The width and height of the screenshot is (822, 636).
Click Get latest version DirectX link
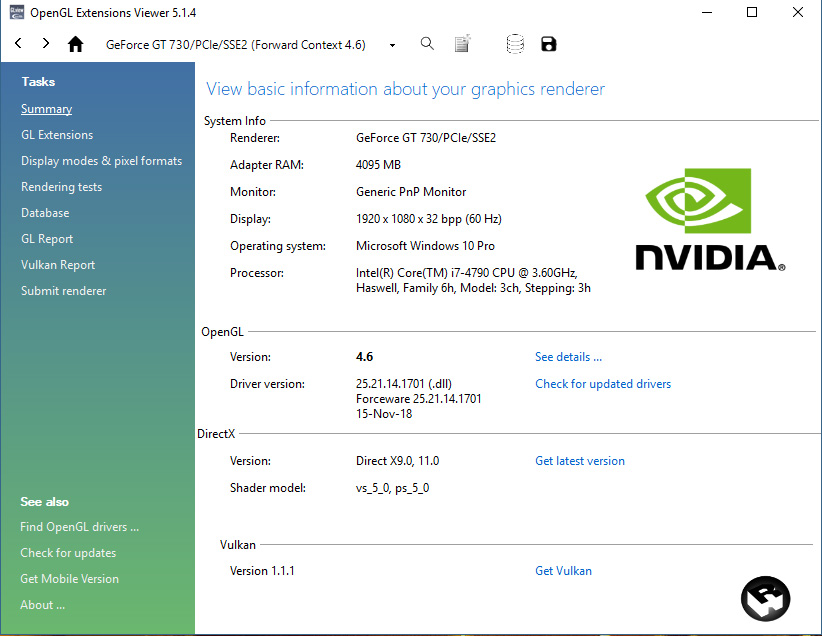(580, 461)
